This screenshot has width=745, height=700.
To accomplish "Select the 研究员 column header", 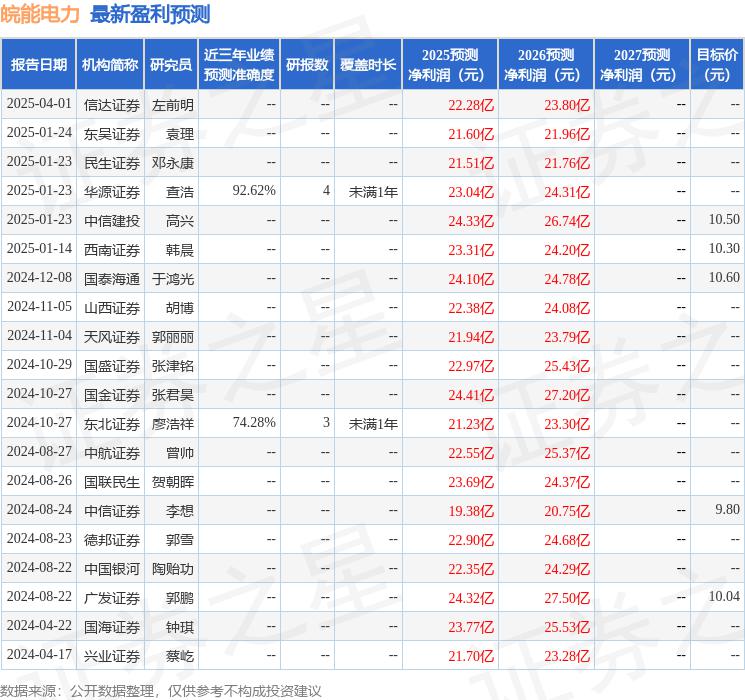I will click(x=171, y=65).
